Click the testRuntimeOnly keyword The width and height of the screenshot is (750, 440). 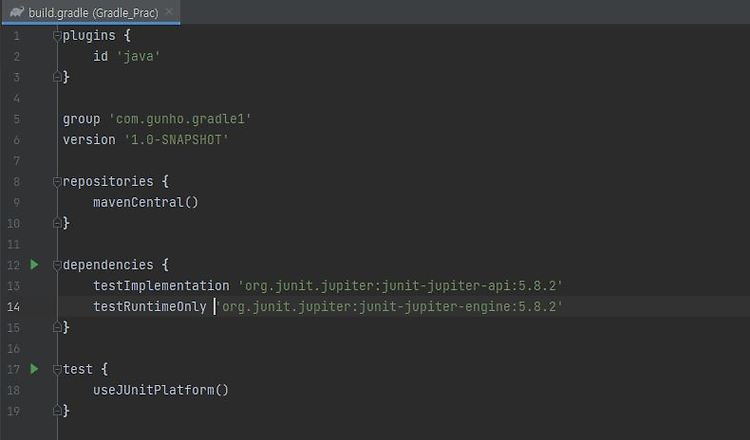(x=150, y=307)
